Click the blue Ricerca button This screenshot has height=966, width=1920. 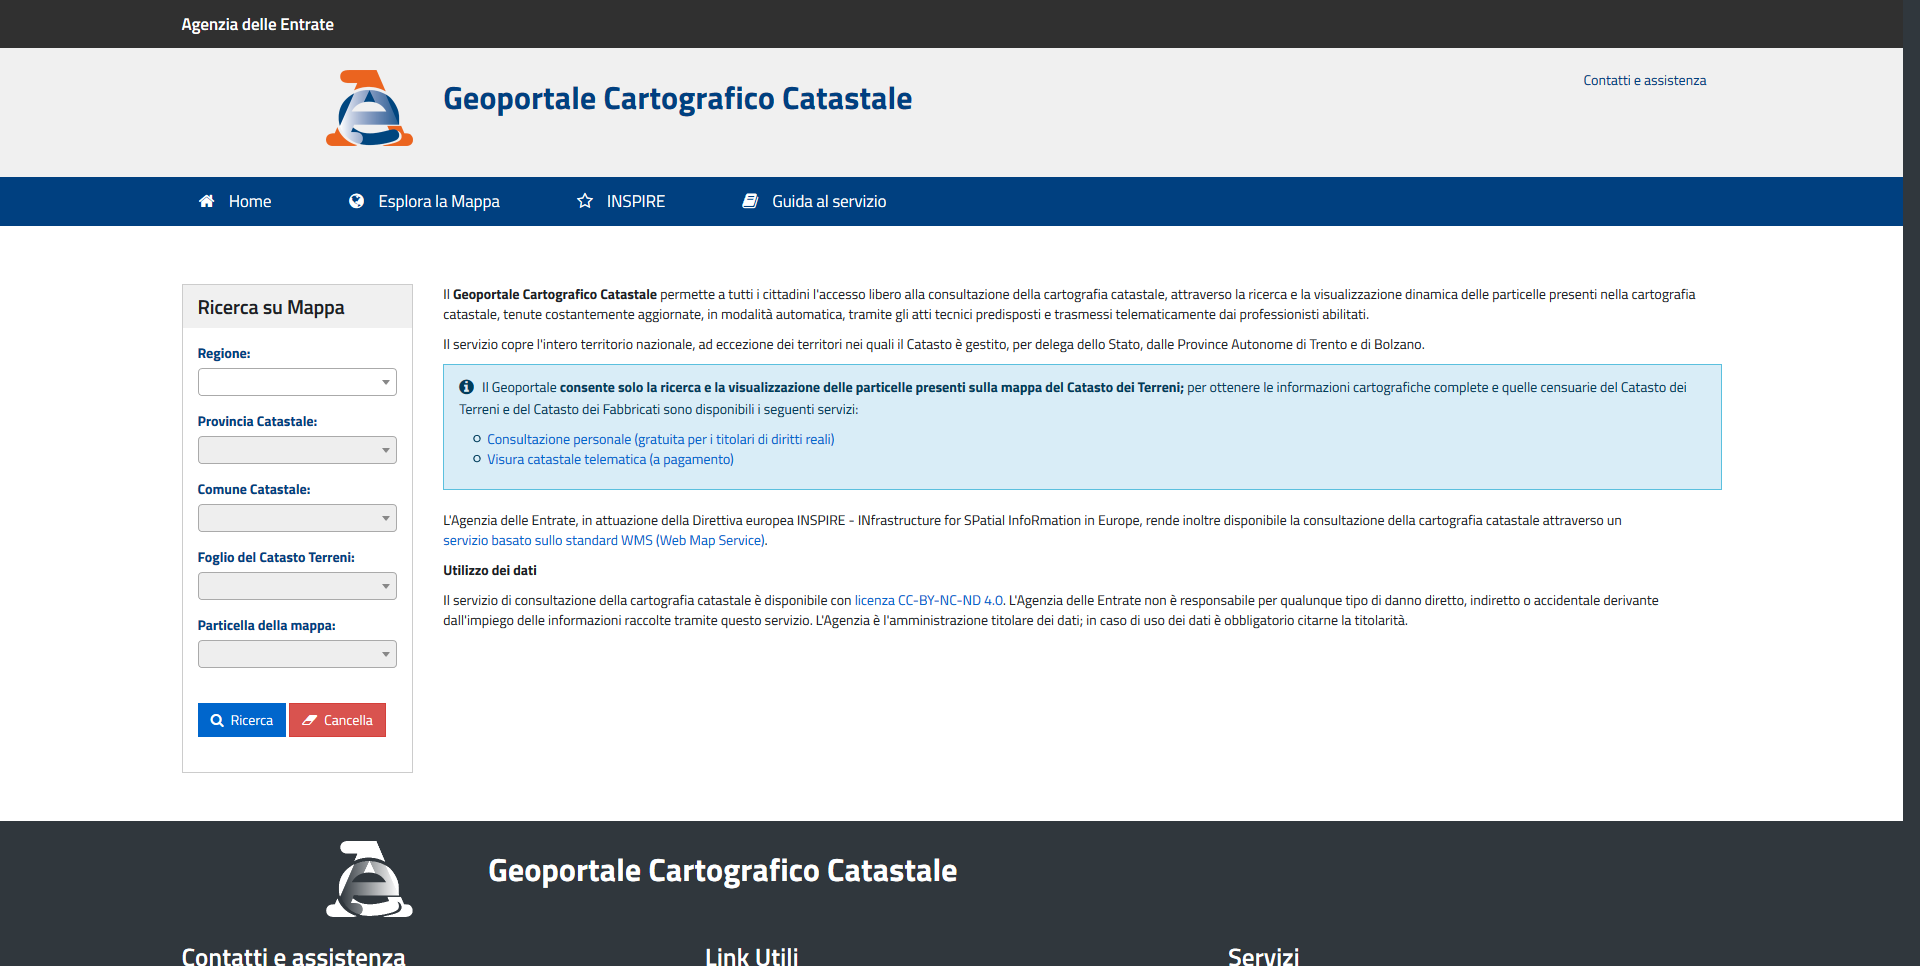tap(242, 720)
